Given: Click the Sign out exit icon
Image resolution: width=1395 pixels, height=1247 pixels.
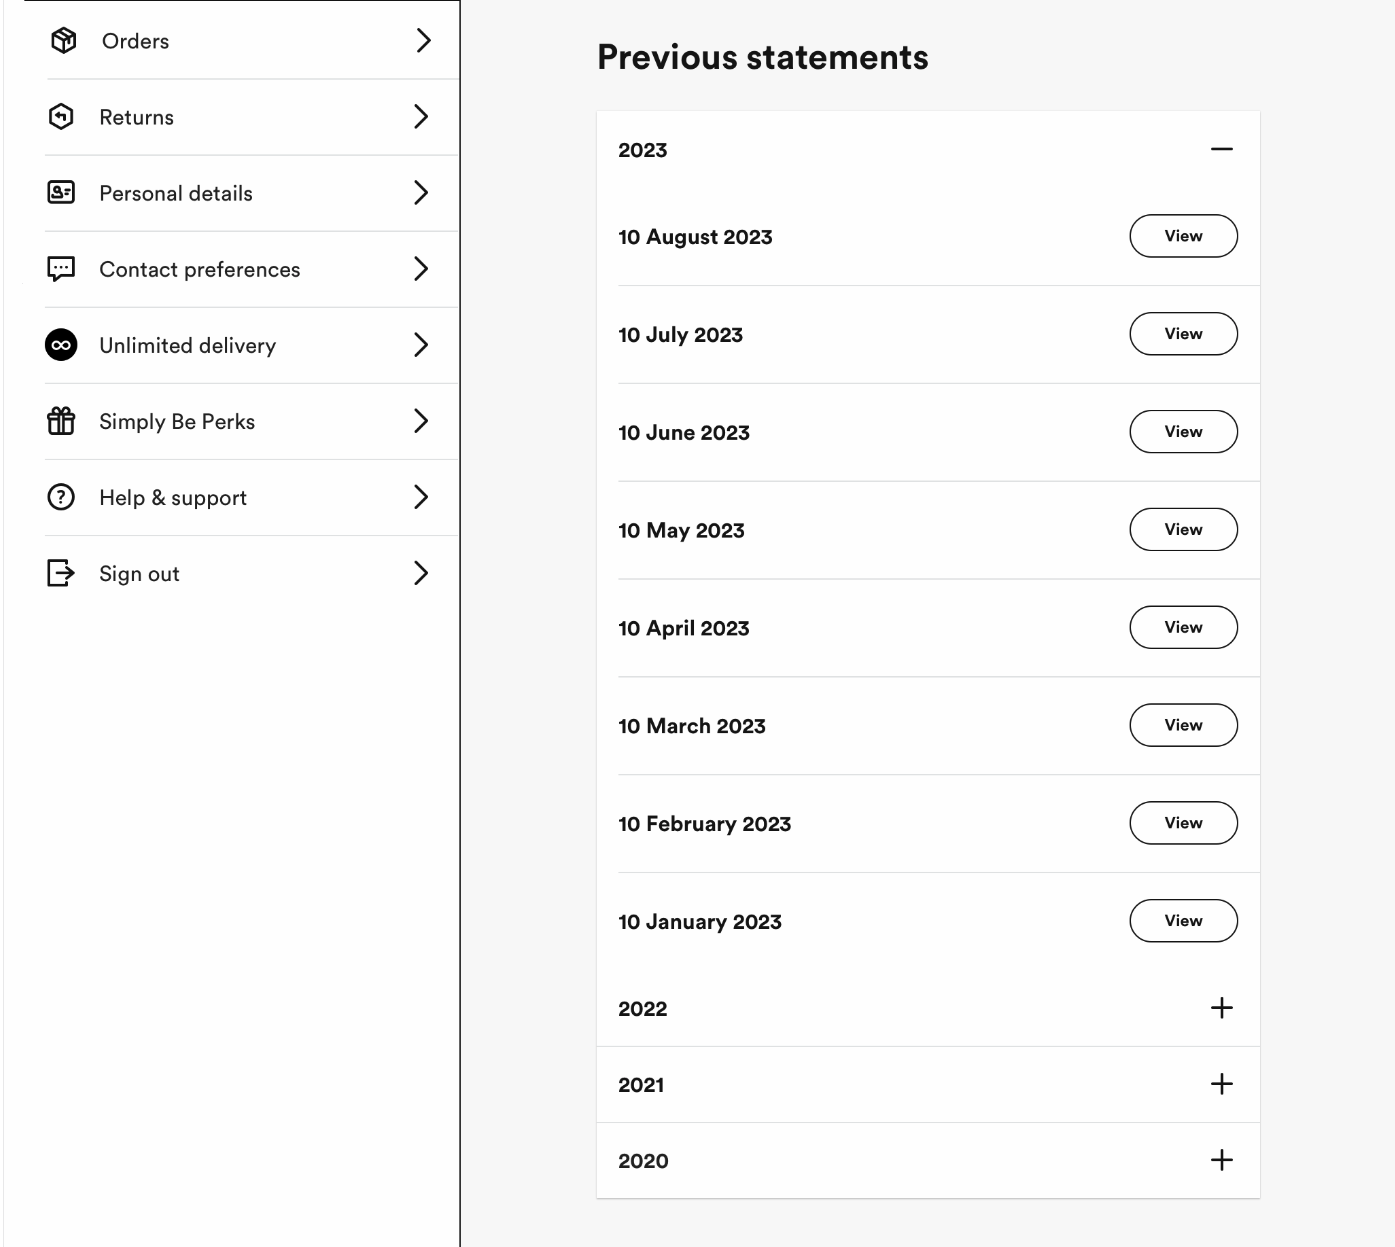Looking at the screenshot, I should (x=61, y=573).
